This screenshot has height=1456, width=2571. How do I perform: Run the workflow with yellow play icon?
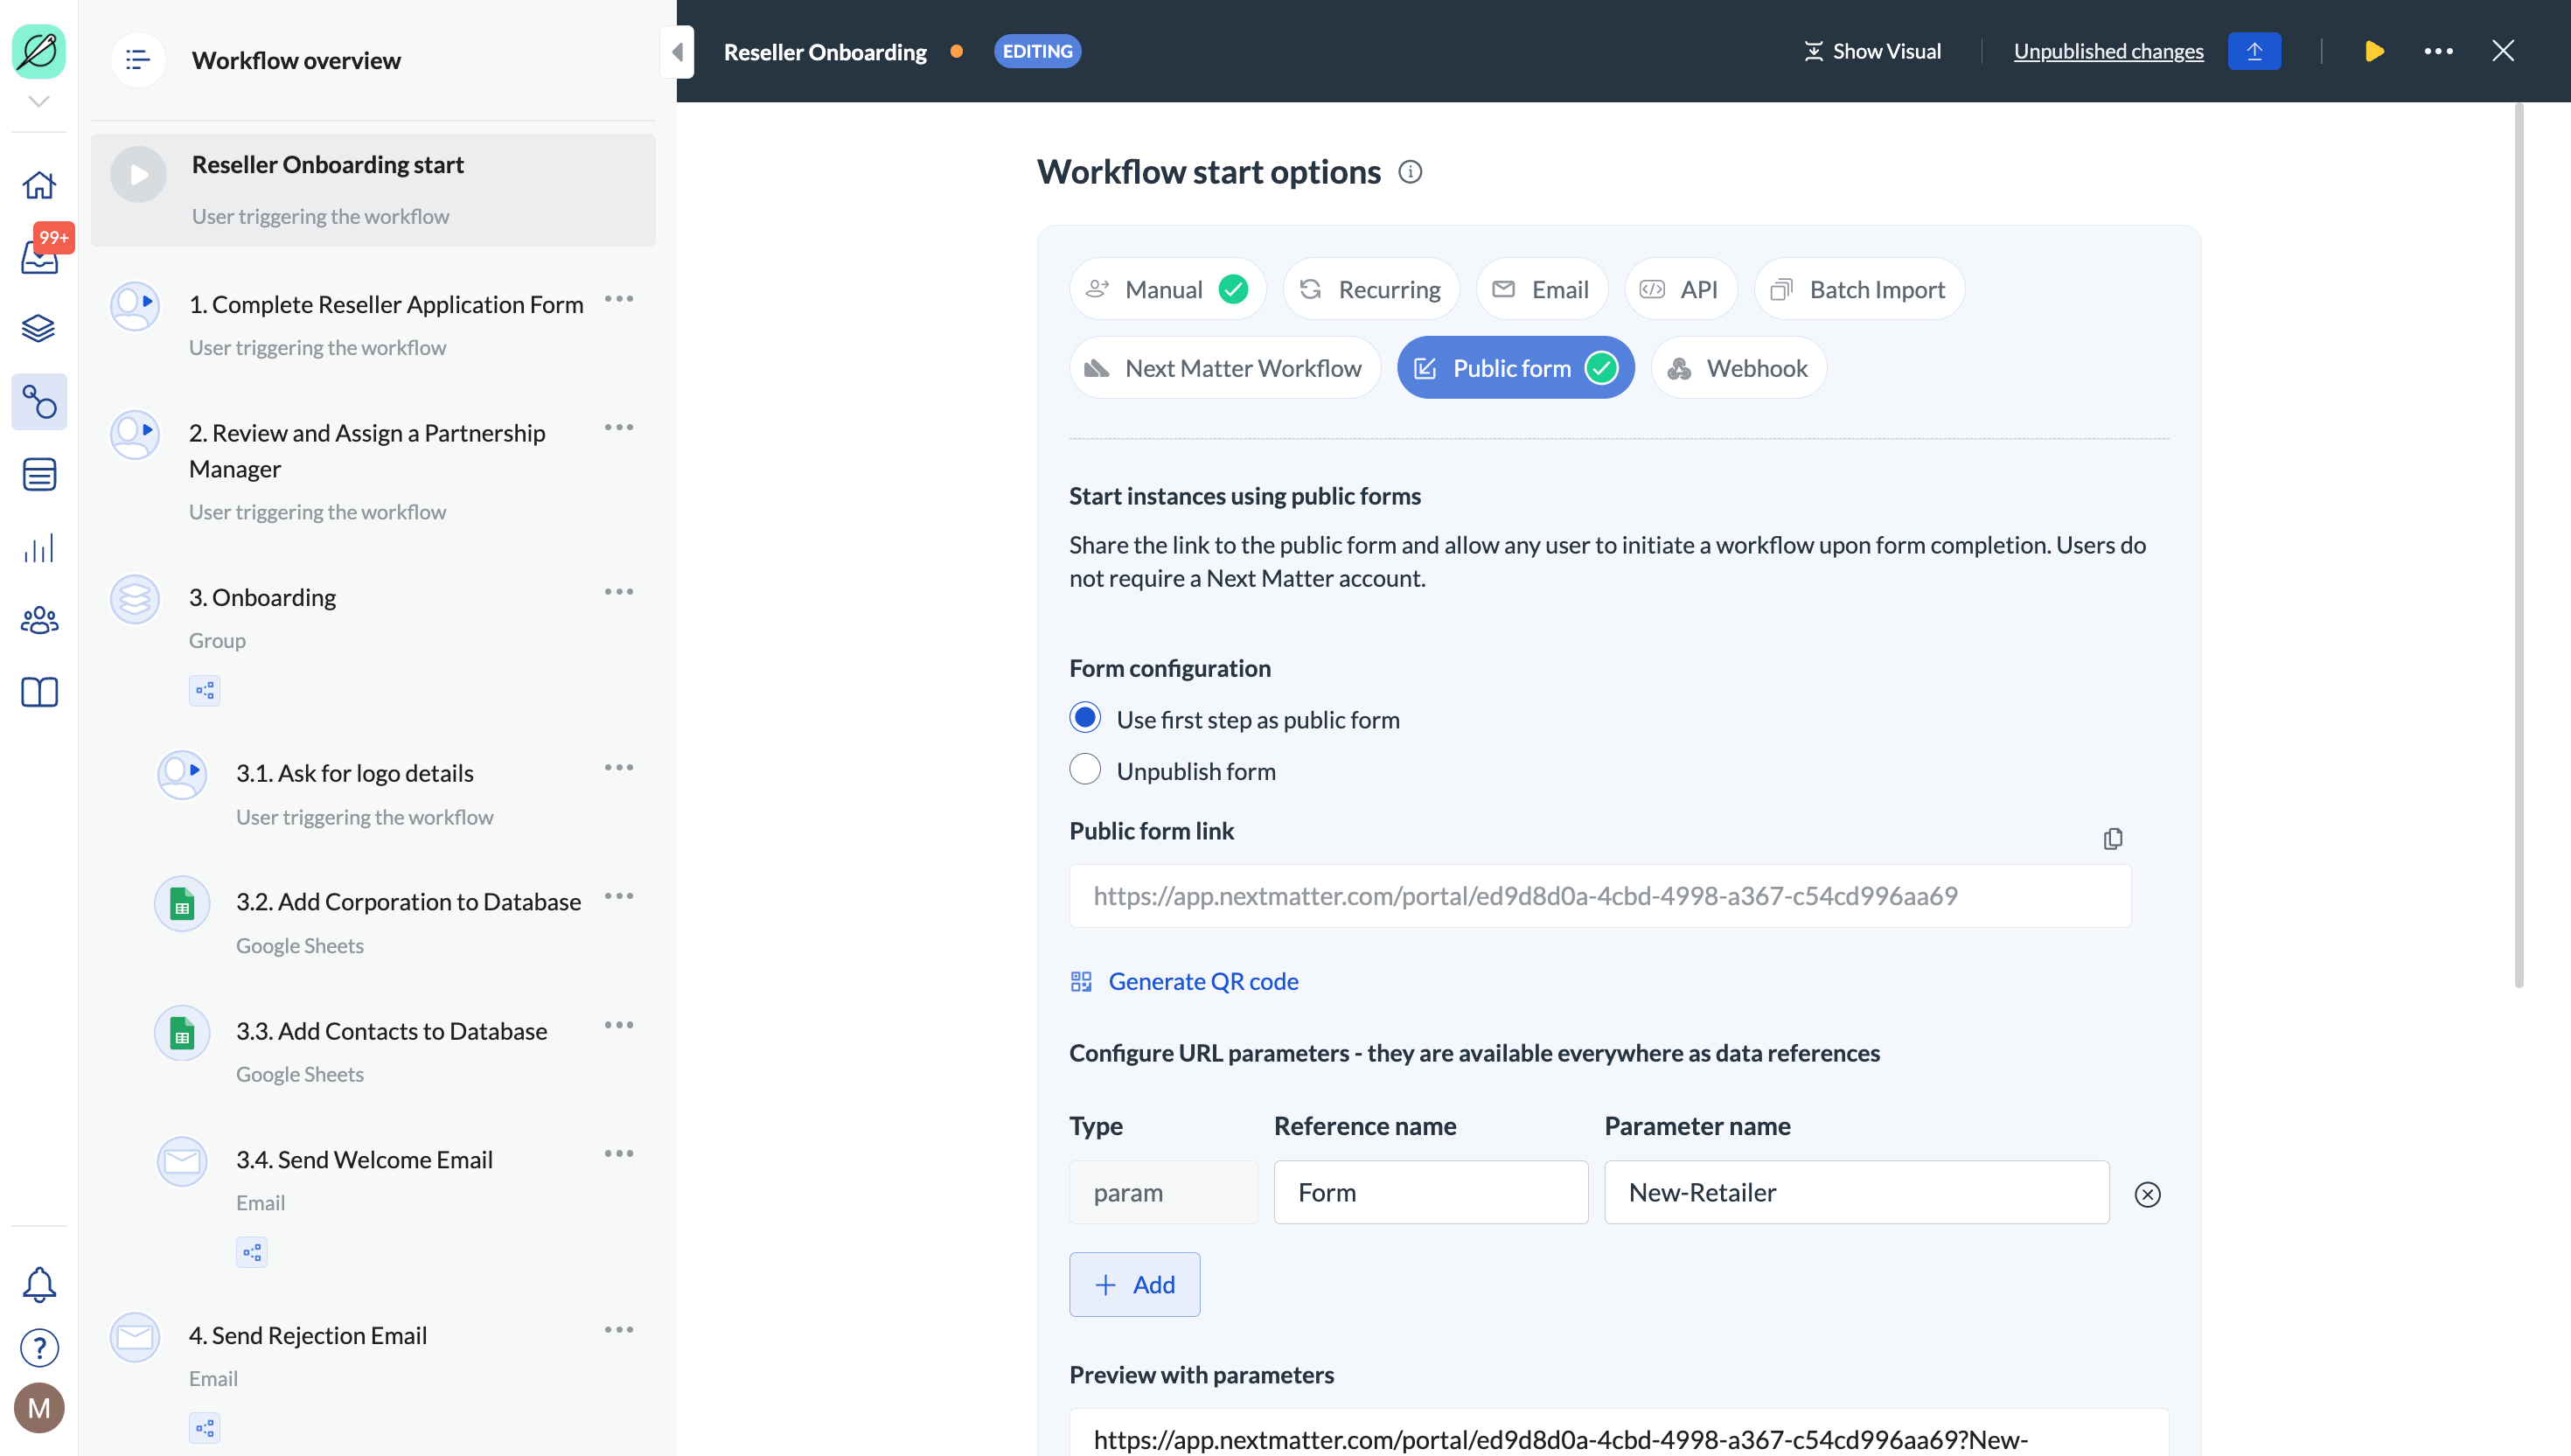pos(2374,51)
